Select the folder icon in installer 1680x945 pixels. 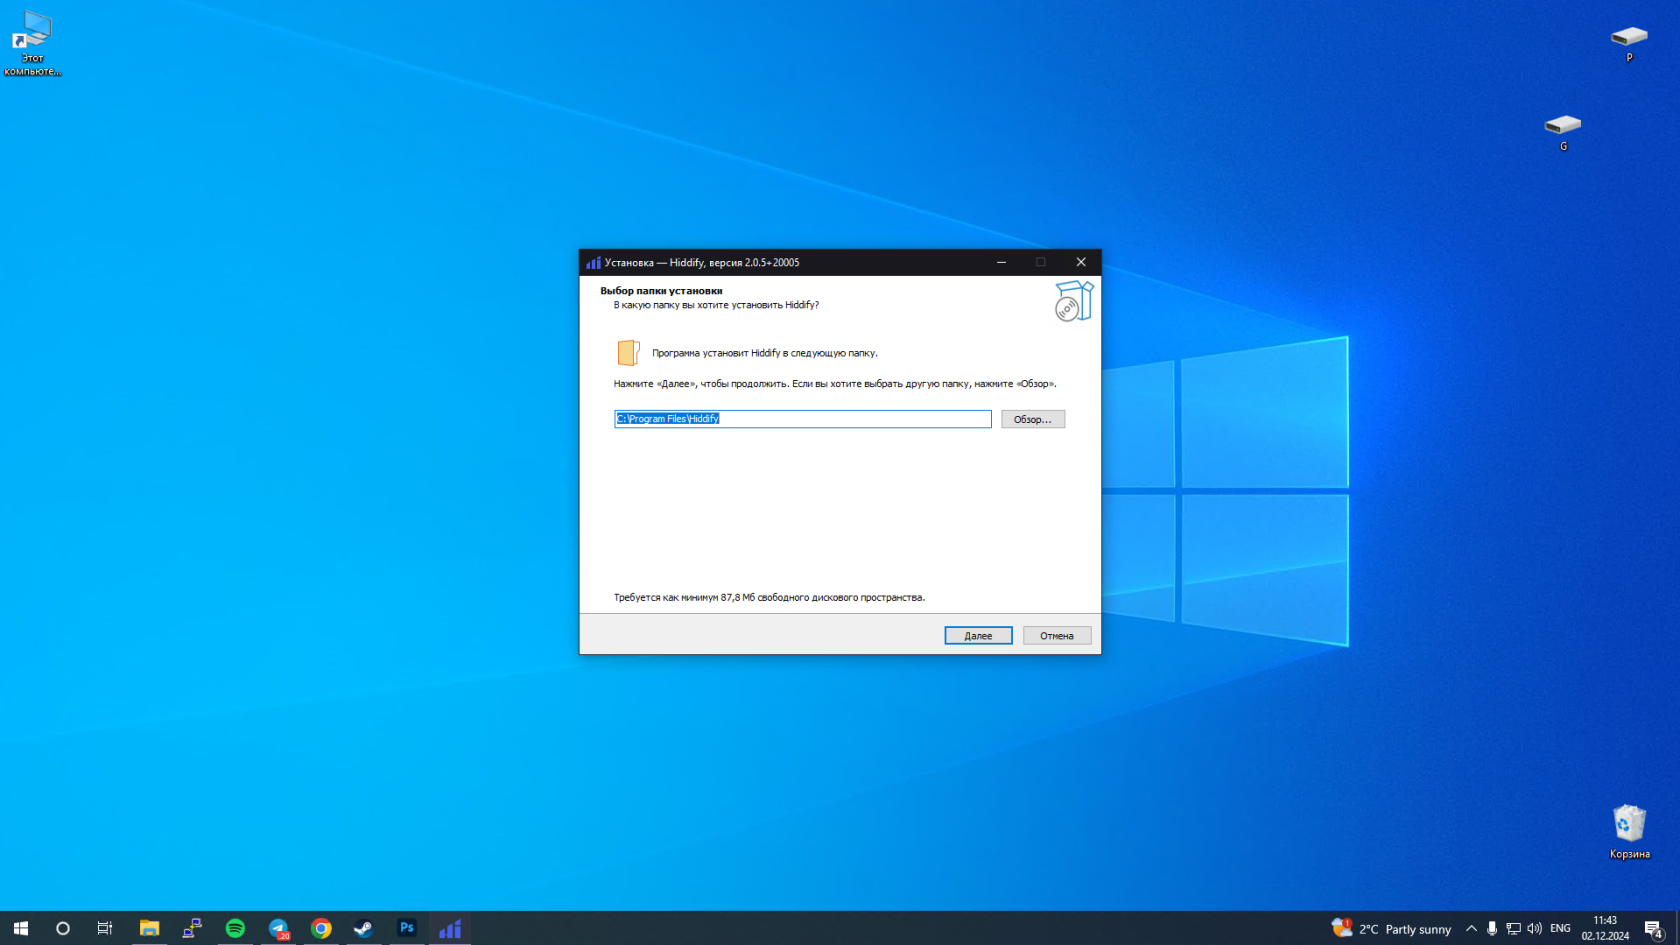[628, 352]
